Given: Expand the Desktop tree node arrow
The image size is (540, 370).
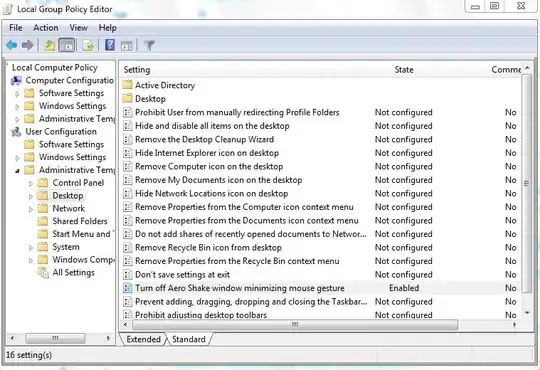Looking at the screenshot, I should tap(31, 196).
